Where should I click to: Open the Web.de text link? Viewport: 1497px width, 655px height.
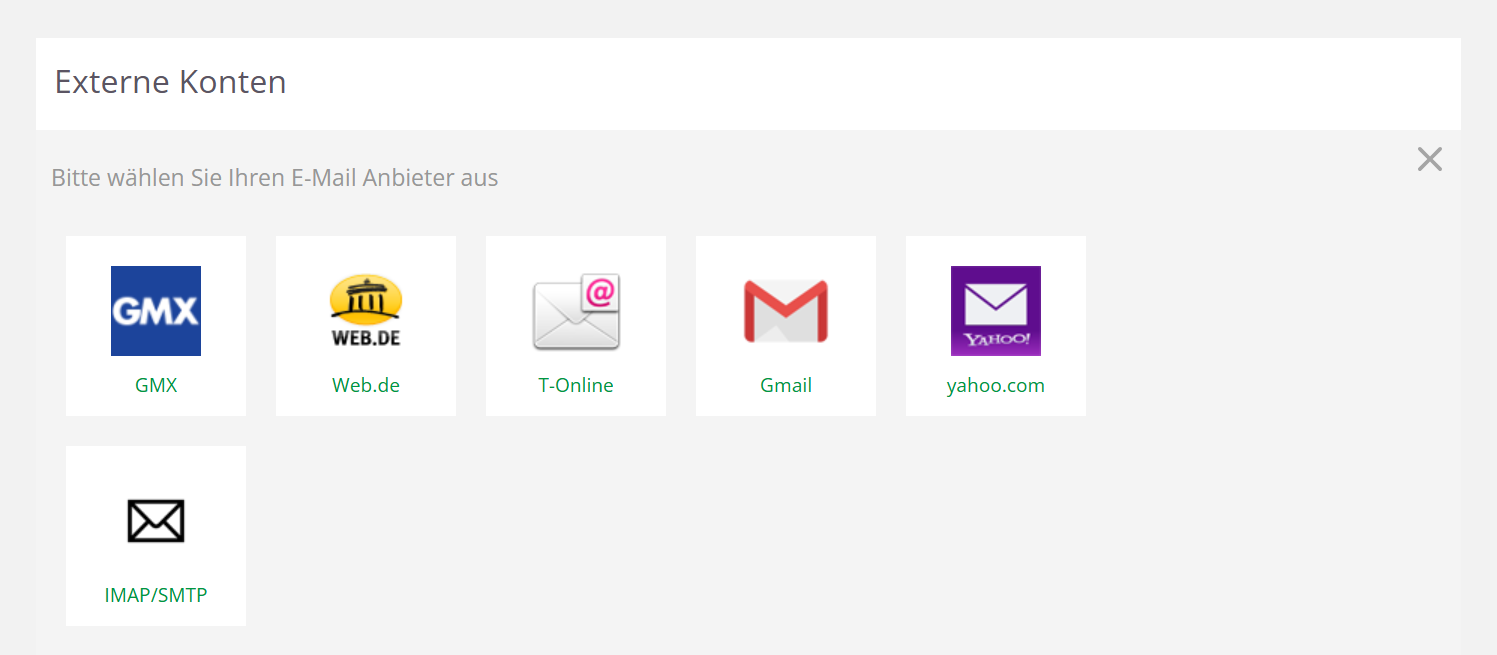(366, 385)
